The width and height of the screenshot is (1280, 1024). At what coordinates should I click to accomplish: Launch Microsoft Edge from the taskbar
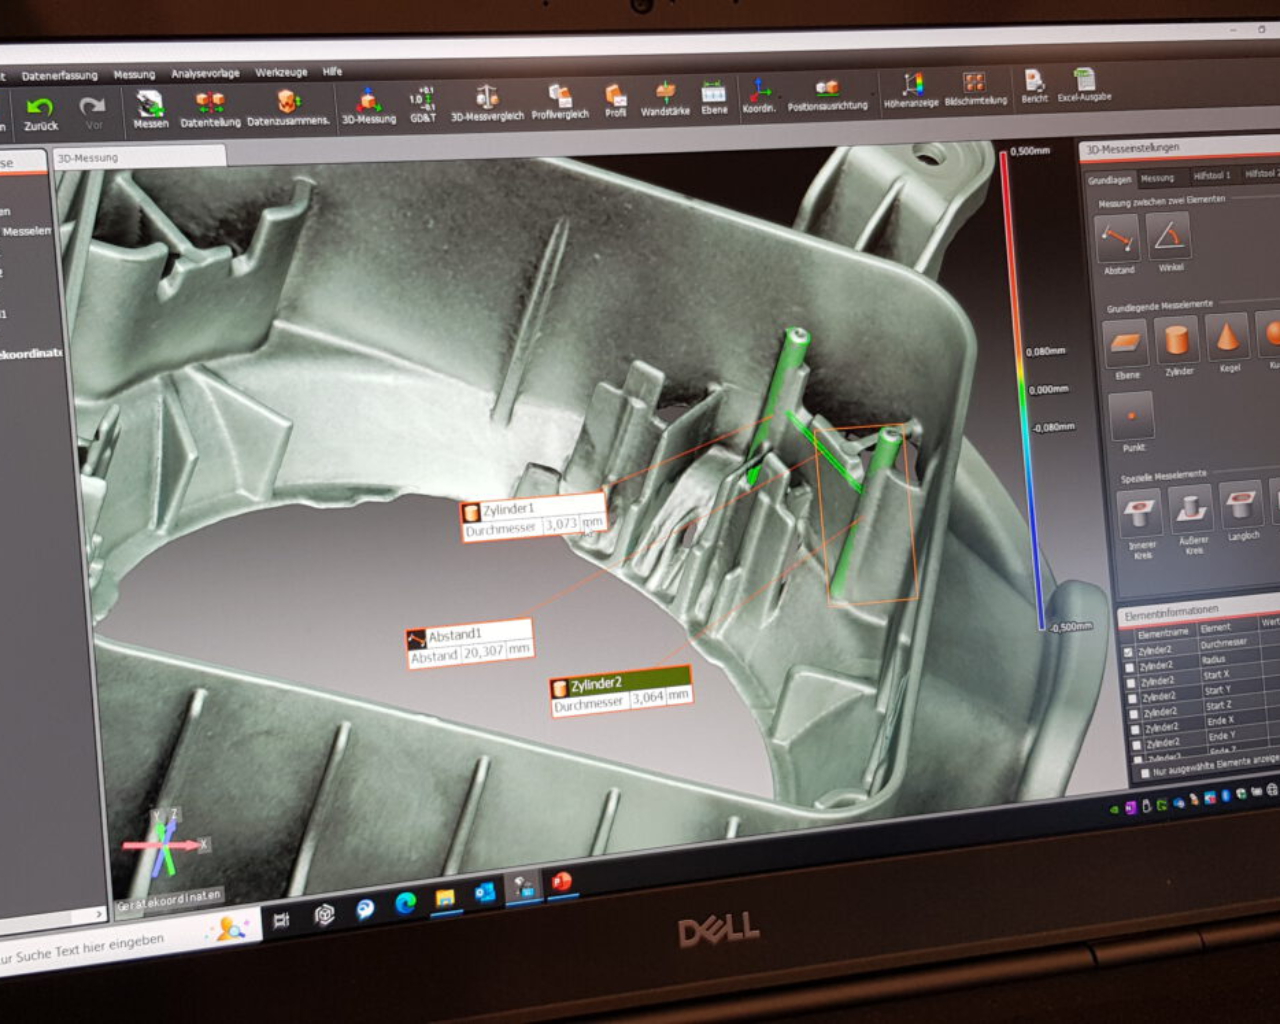(405, 903)
